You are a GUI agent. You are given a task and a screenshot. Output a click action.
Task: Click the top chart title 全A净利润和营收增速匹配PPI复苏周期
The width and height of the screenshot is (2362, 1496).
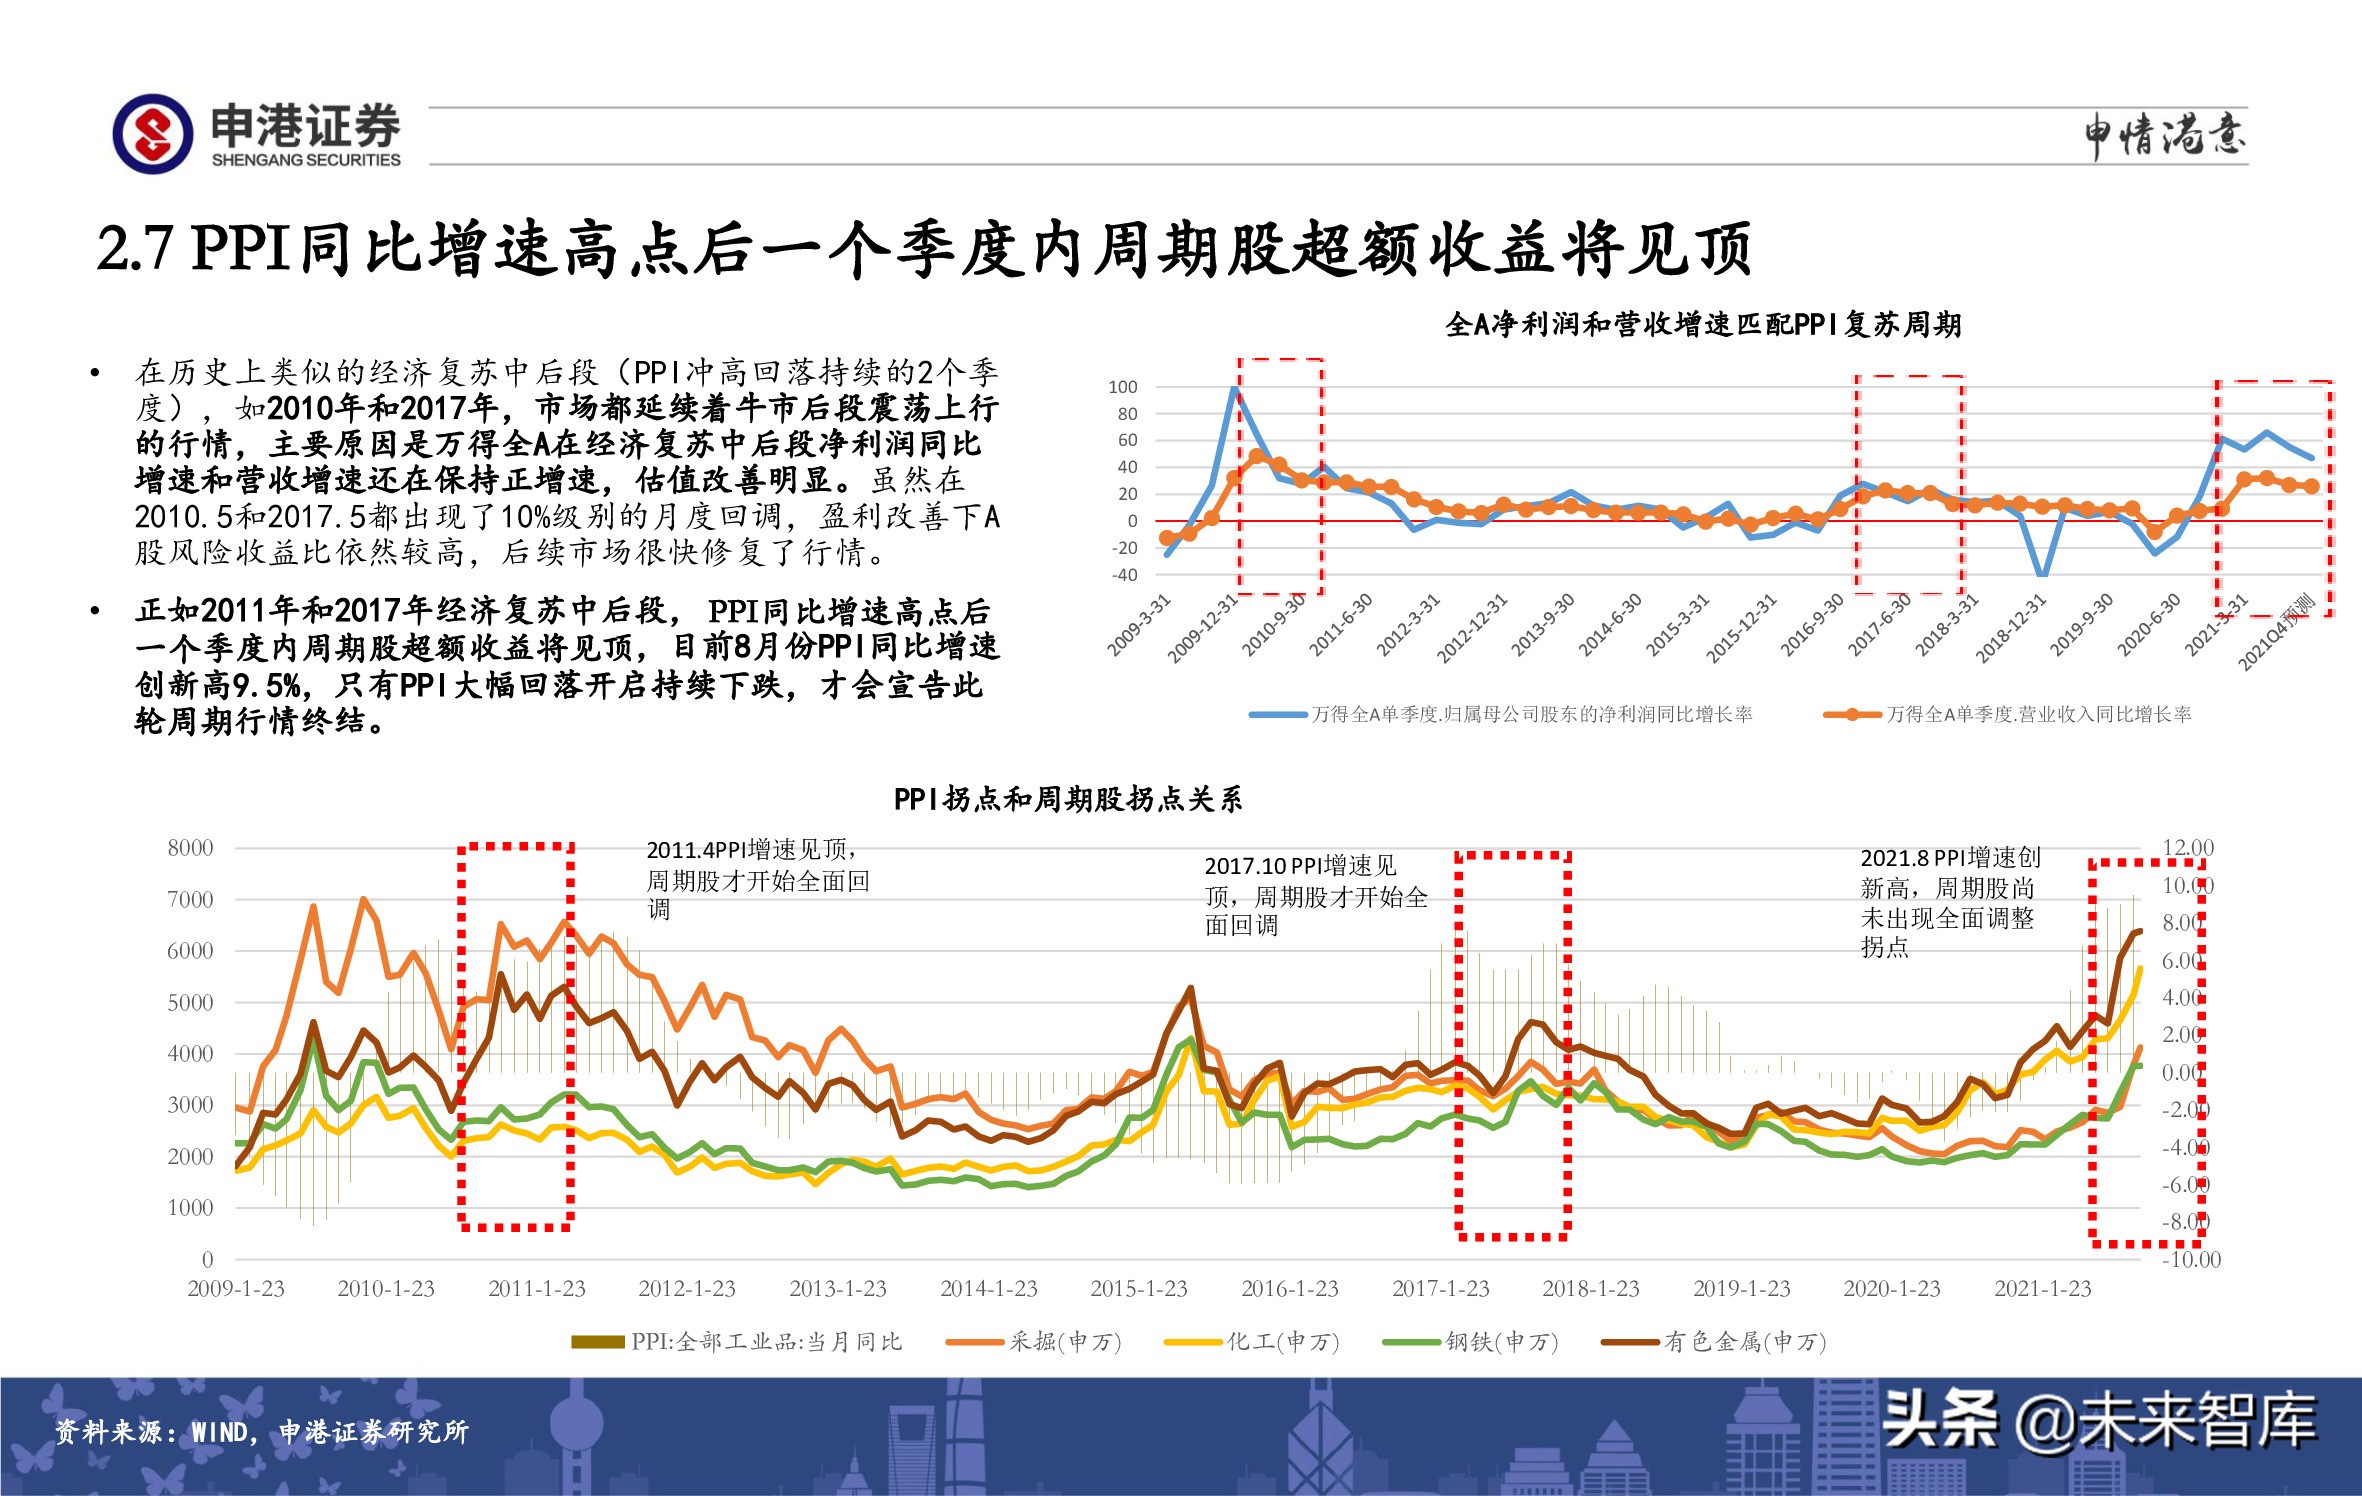tap(1703, 324)
